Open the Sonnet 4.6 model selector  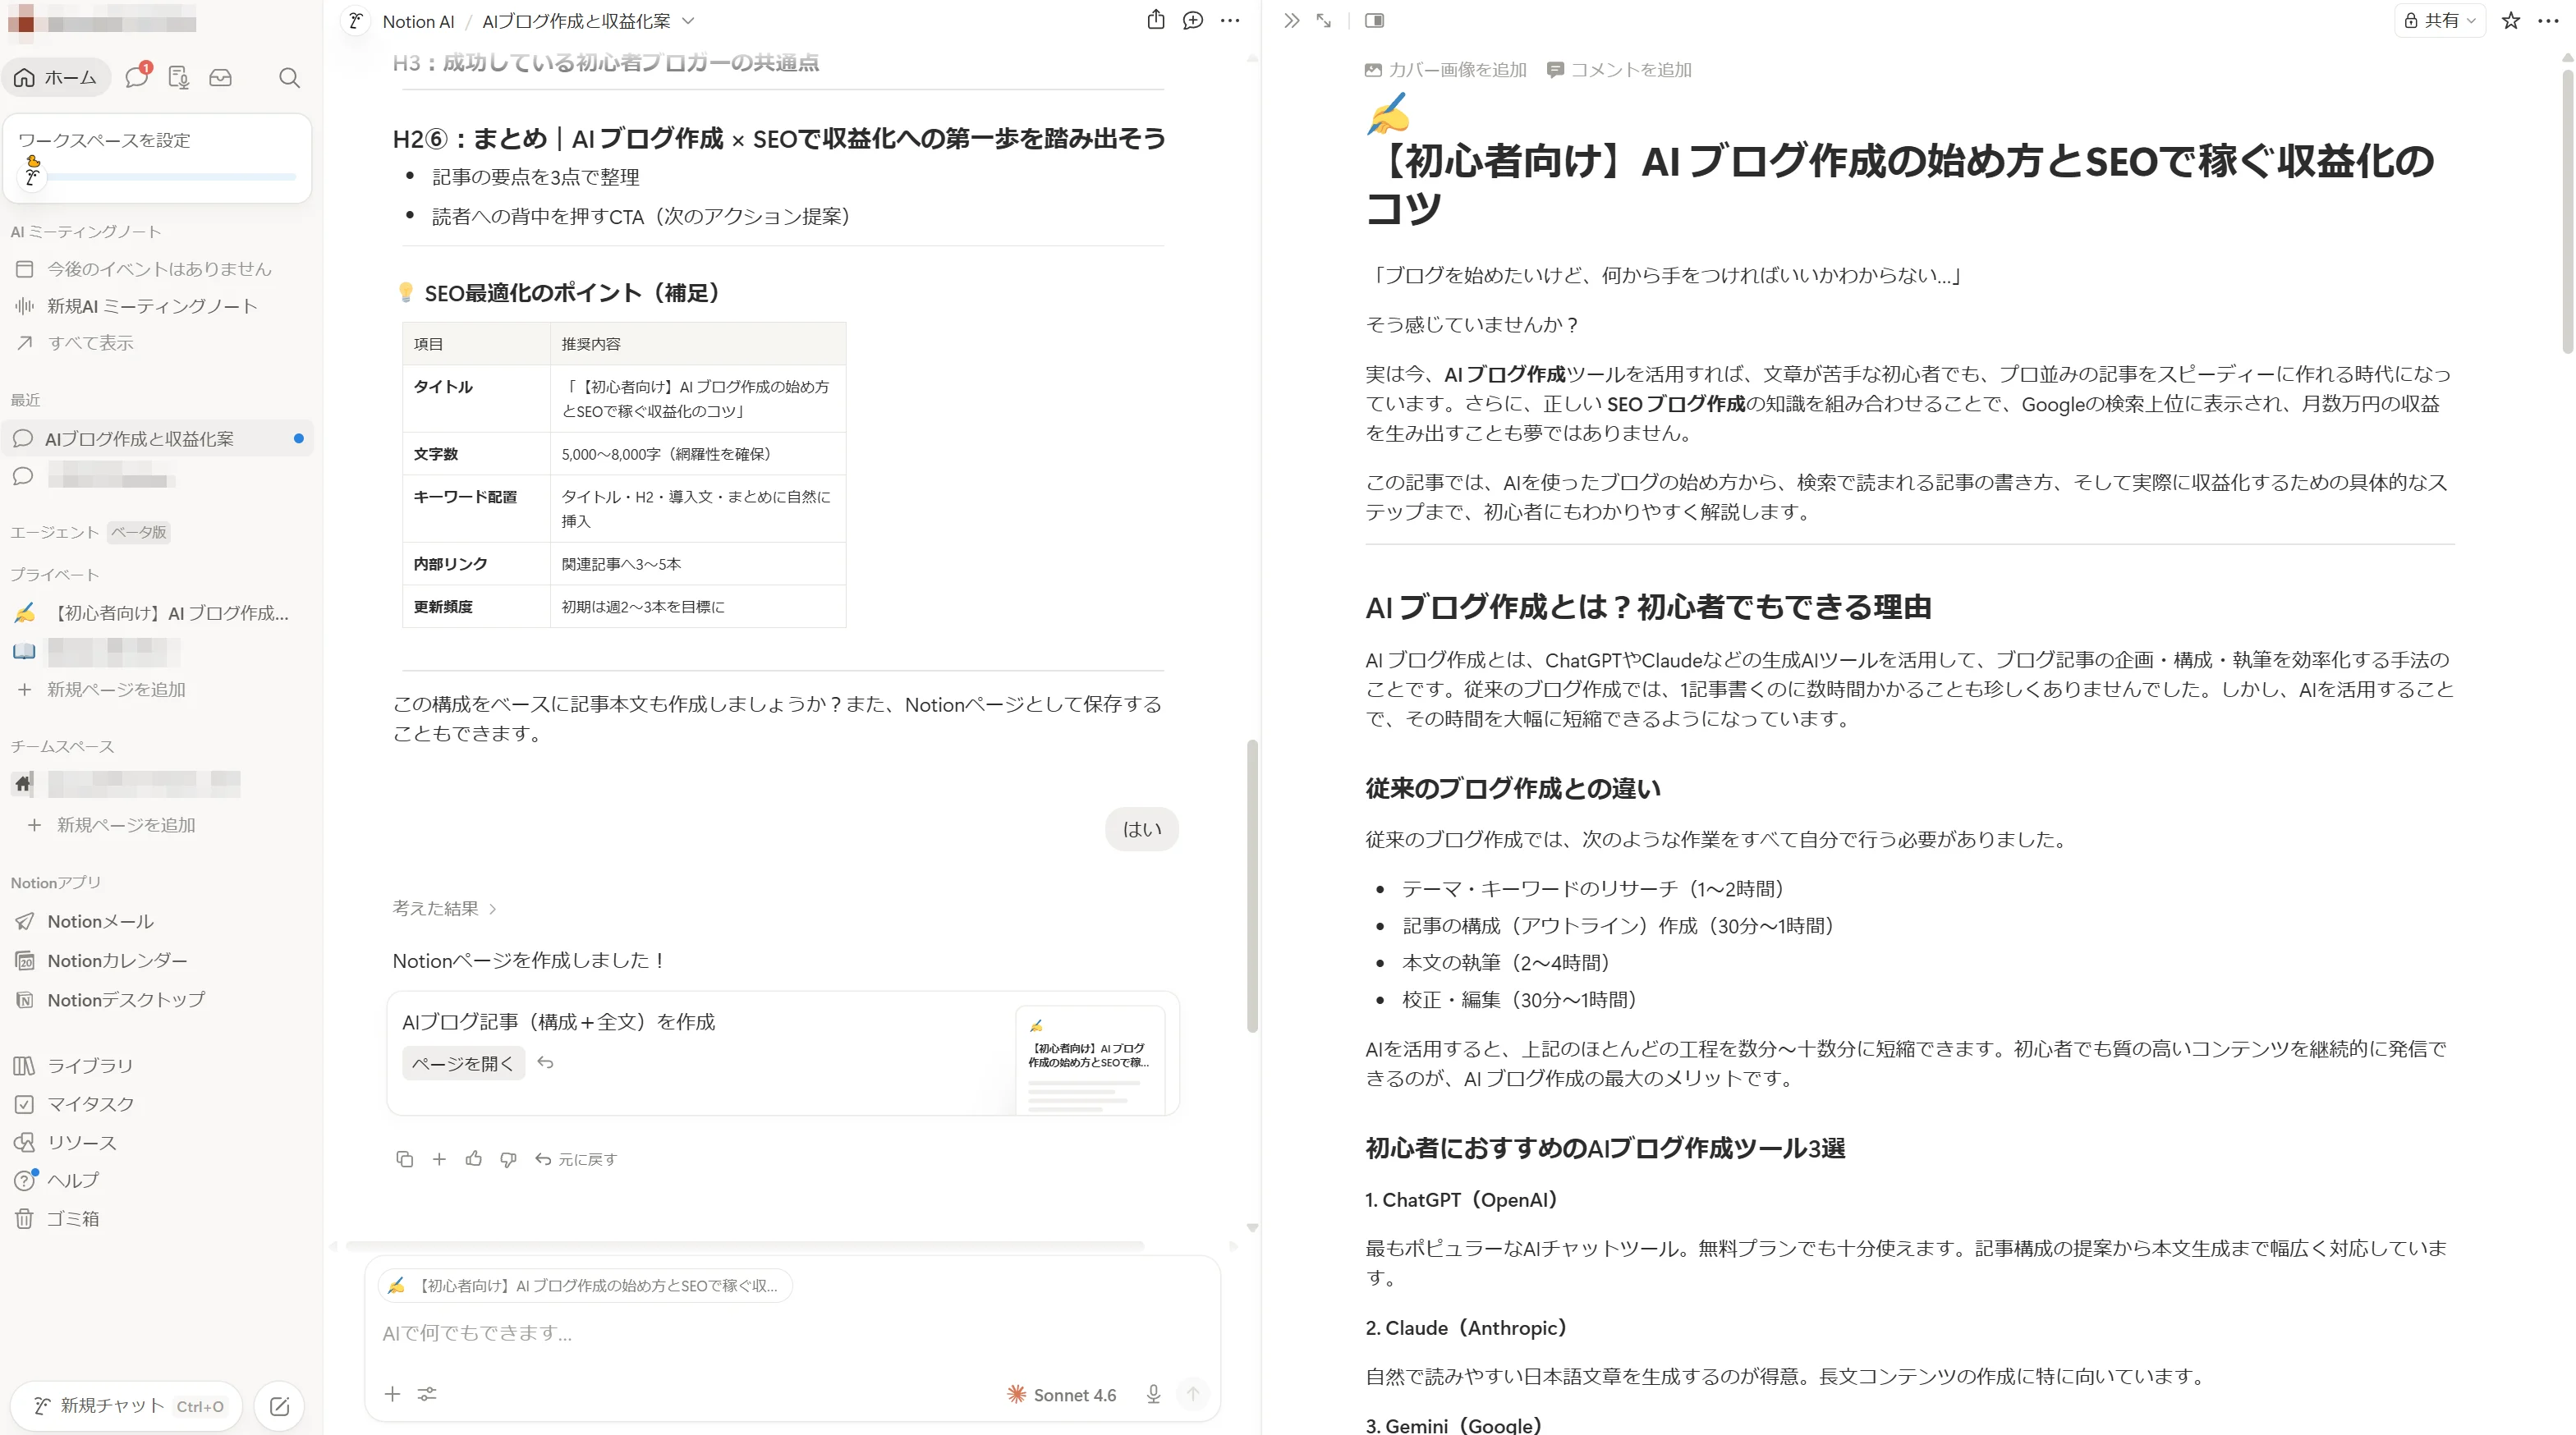(1062, 1394)
